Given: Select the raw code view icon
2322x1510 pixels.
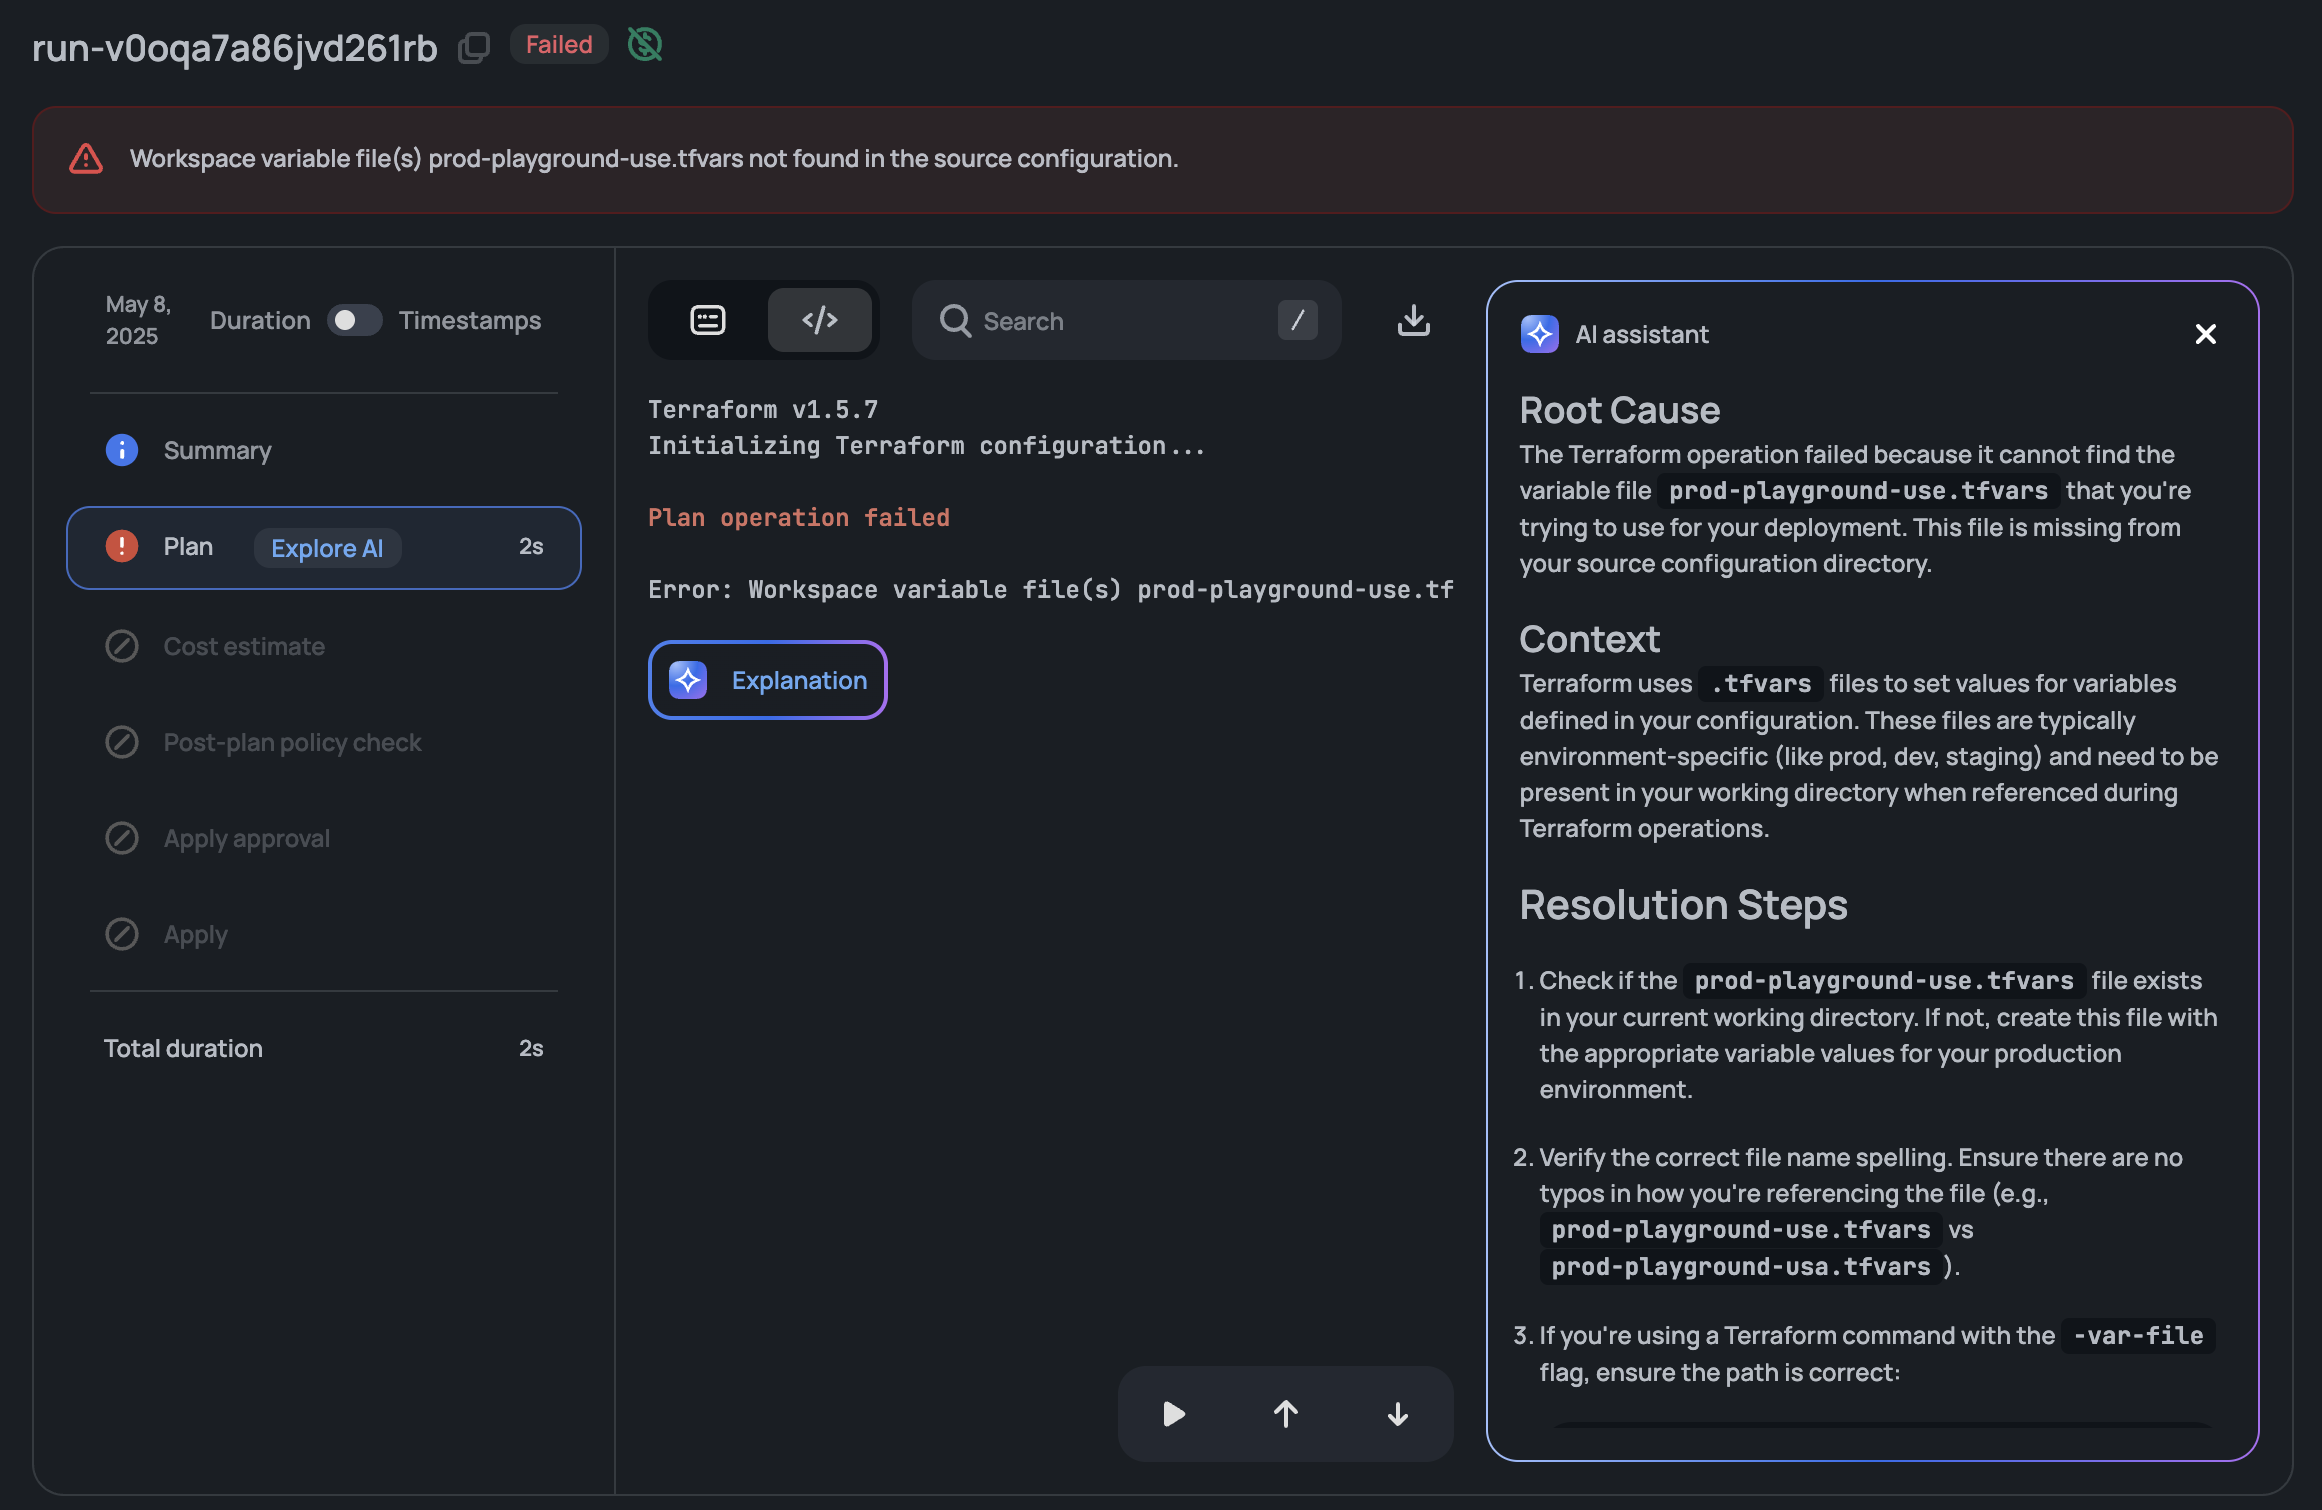Looking at the screenshot, I should pyautogui.click(x=819, y=320).
